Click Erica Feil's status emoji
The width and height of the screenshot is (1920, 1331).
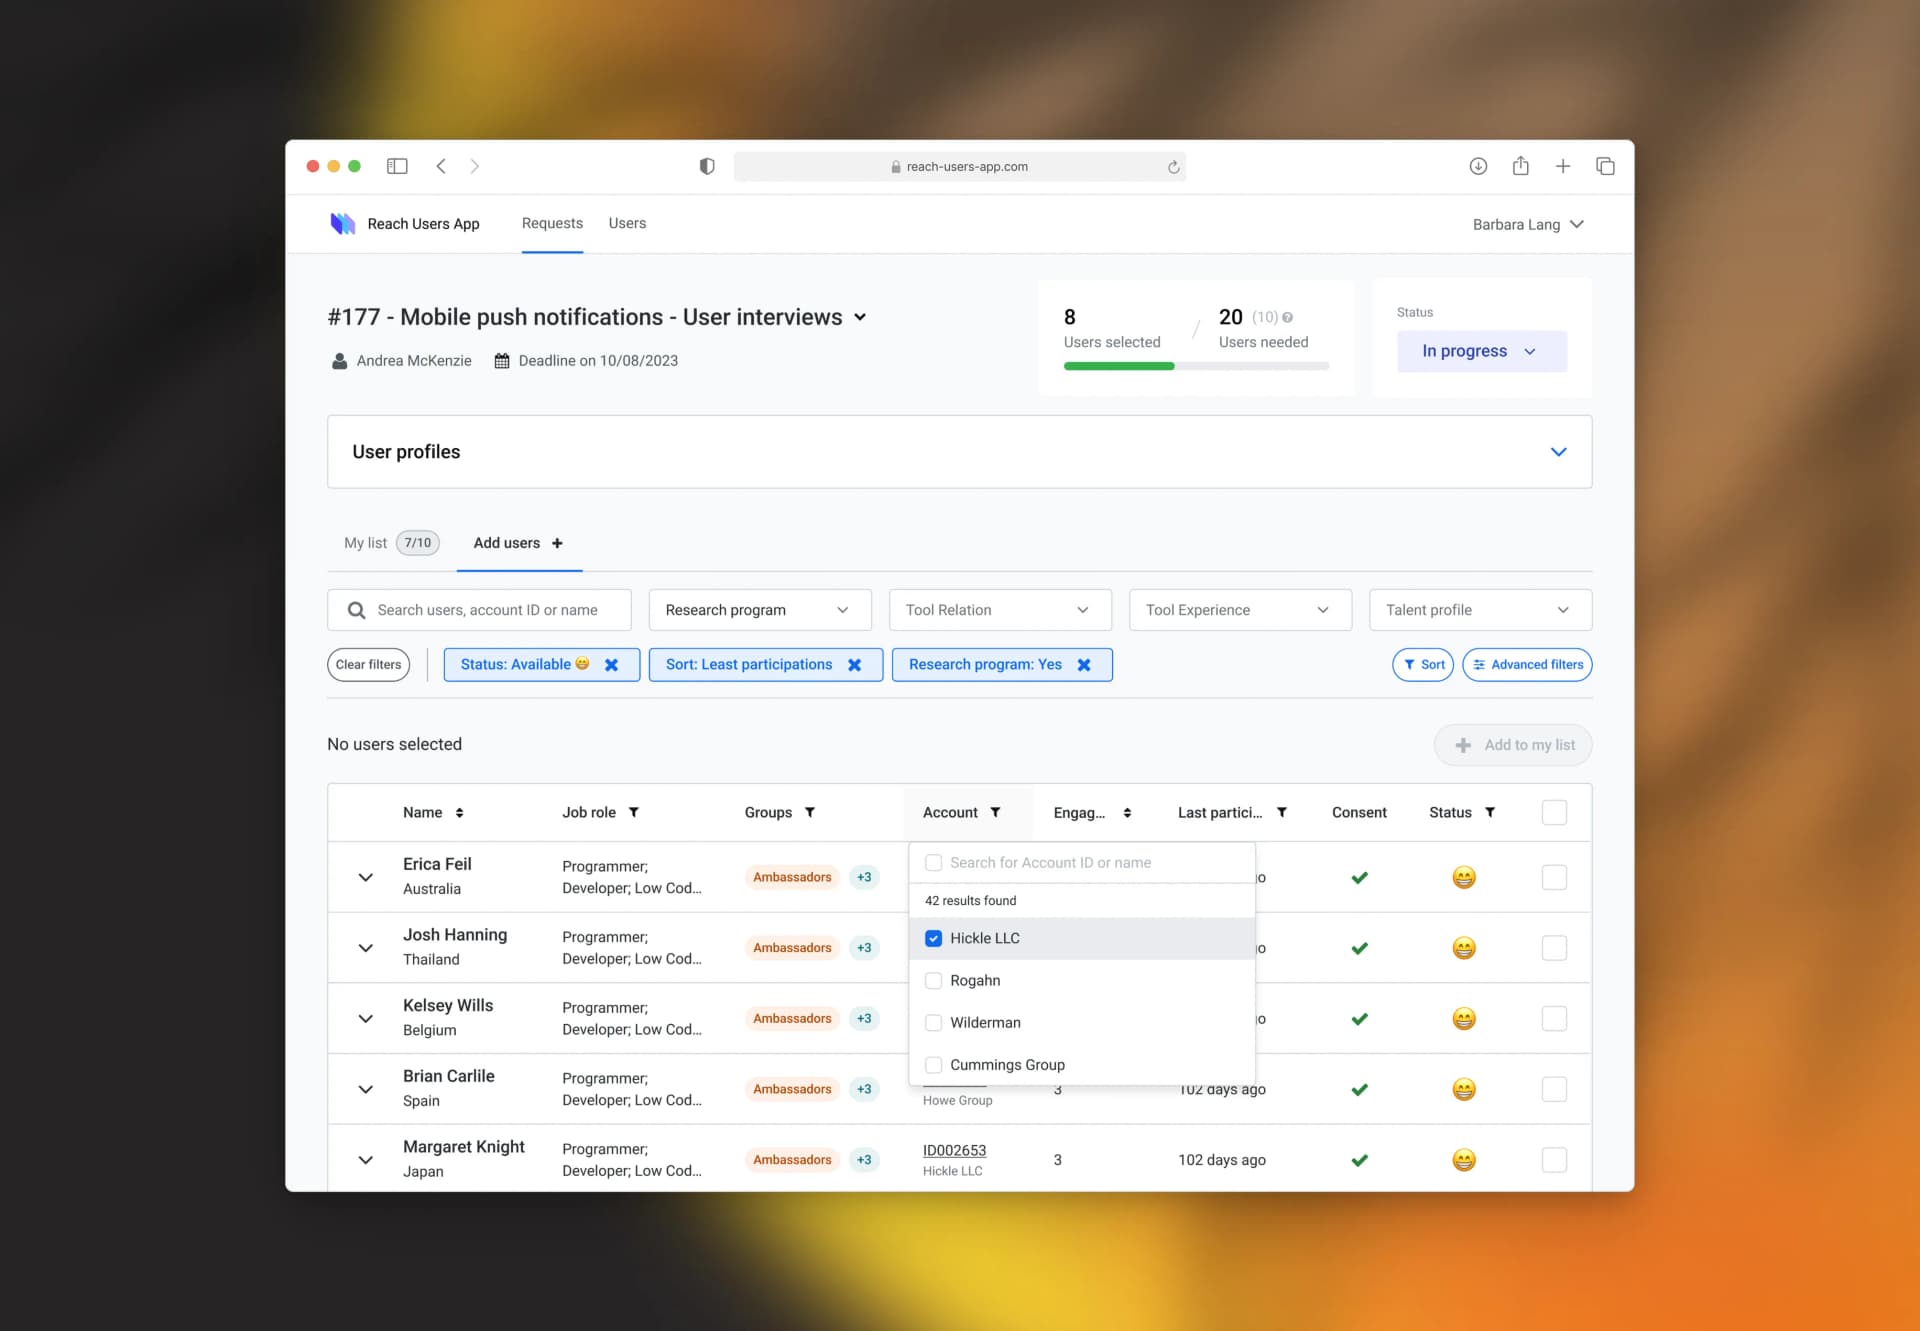pos(1464,878)
